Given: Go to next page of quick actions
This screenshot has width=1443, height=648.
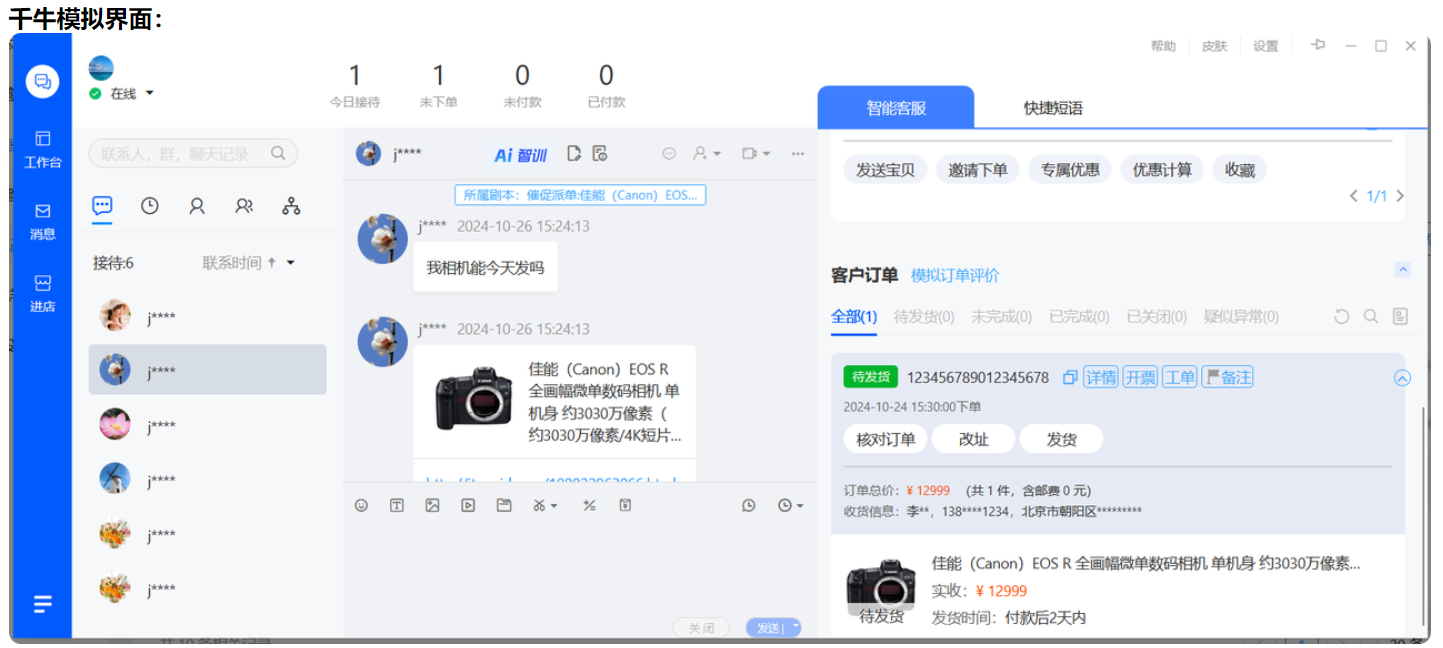Looking at the screenshot, I should coord(1400,196).
